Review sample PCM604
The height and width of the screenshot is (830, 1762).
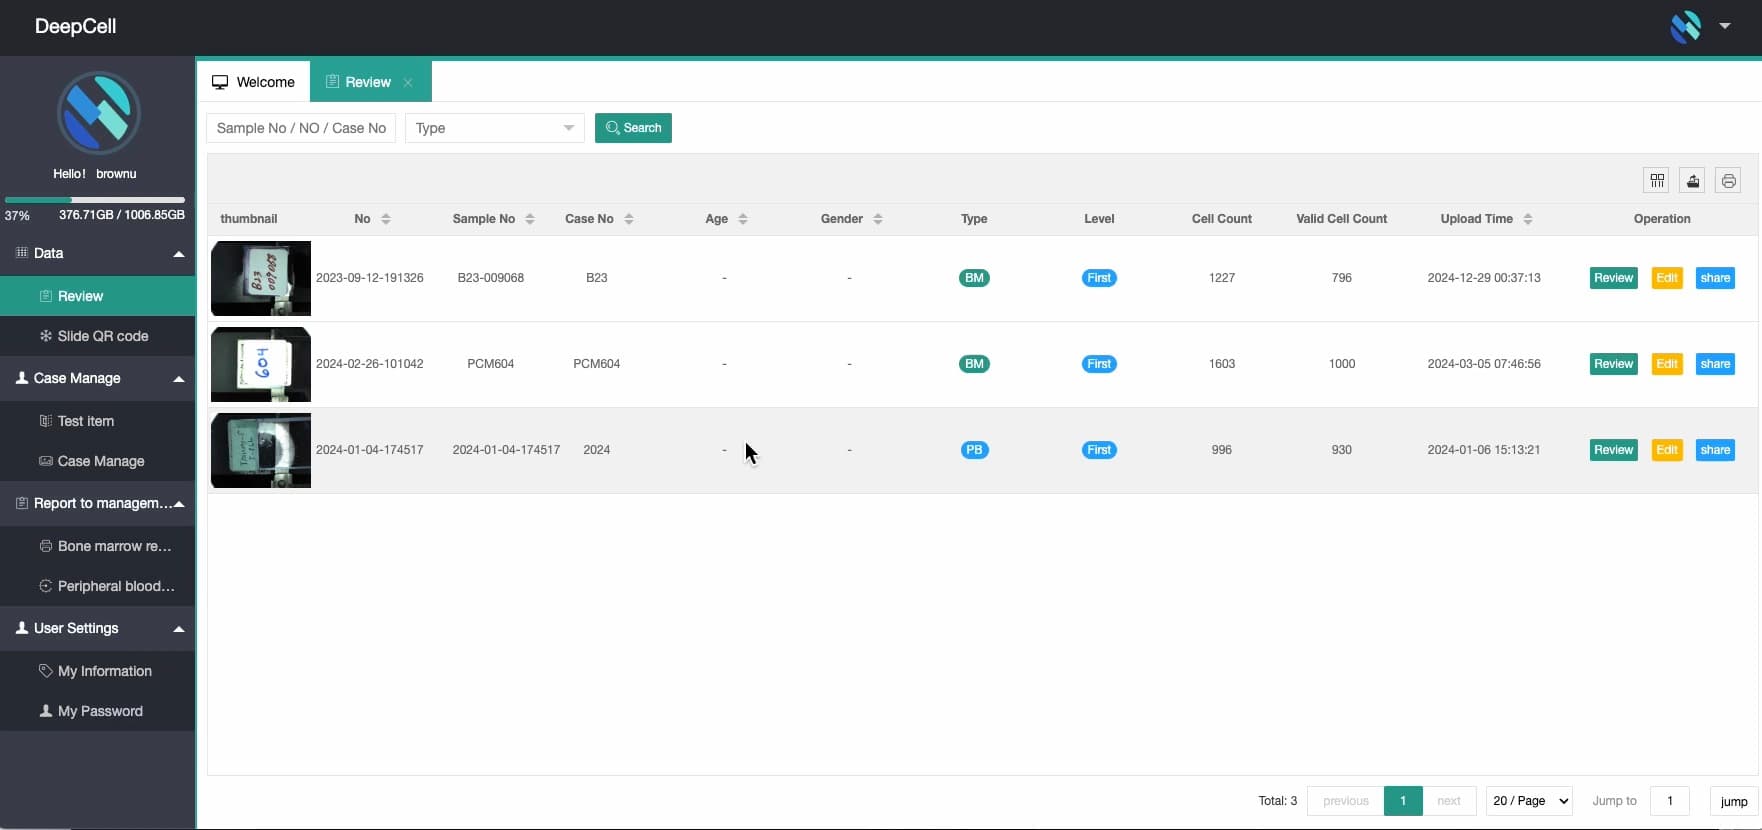tap(1612, 364)
